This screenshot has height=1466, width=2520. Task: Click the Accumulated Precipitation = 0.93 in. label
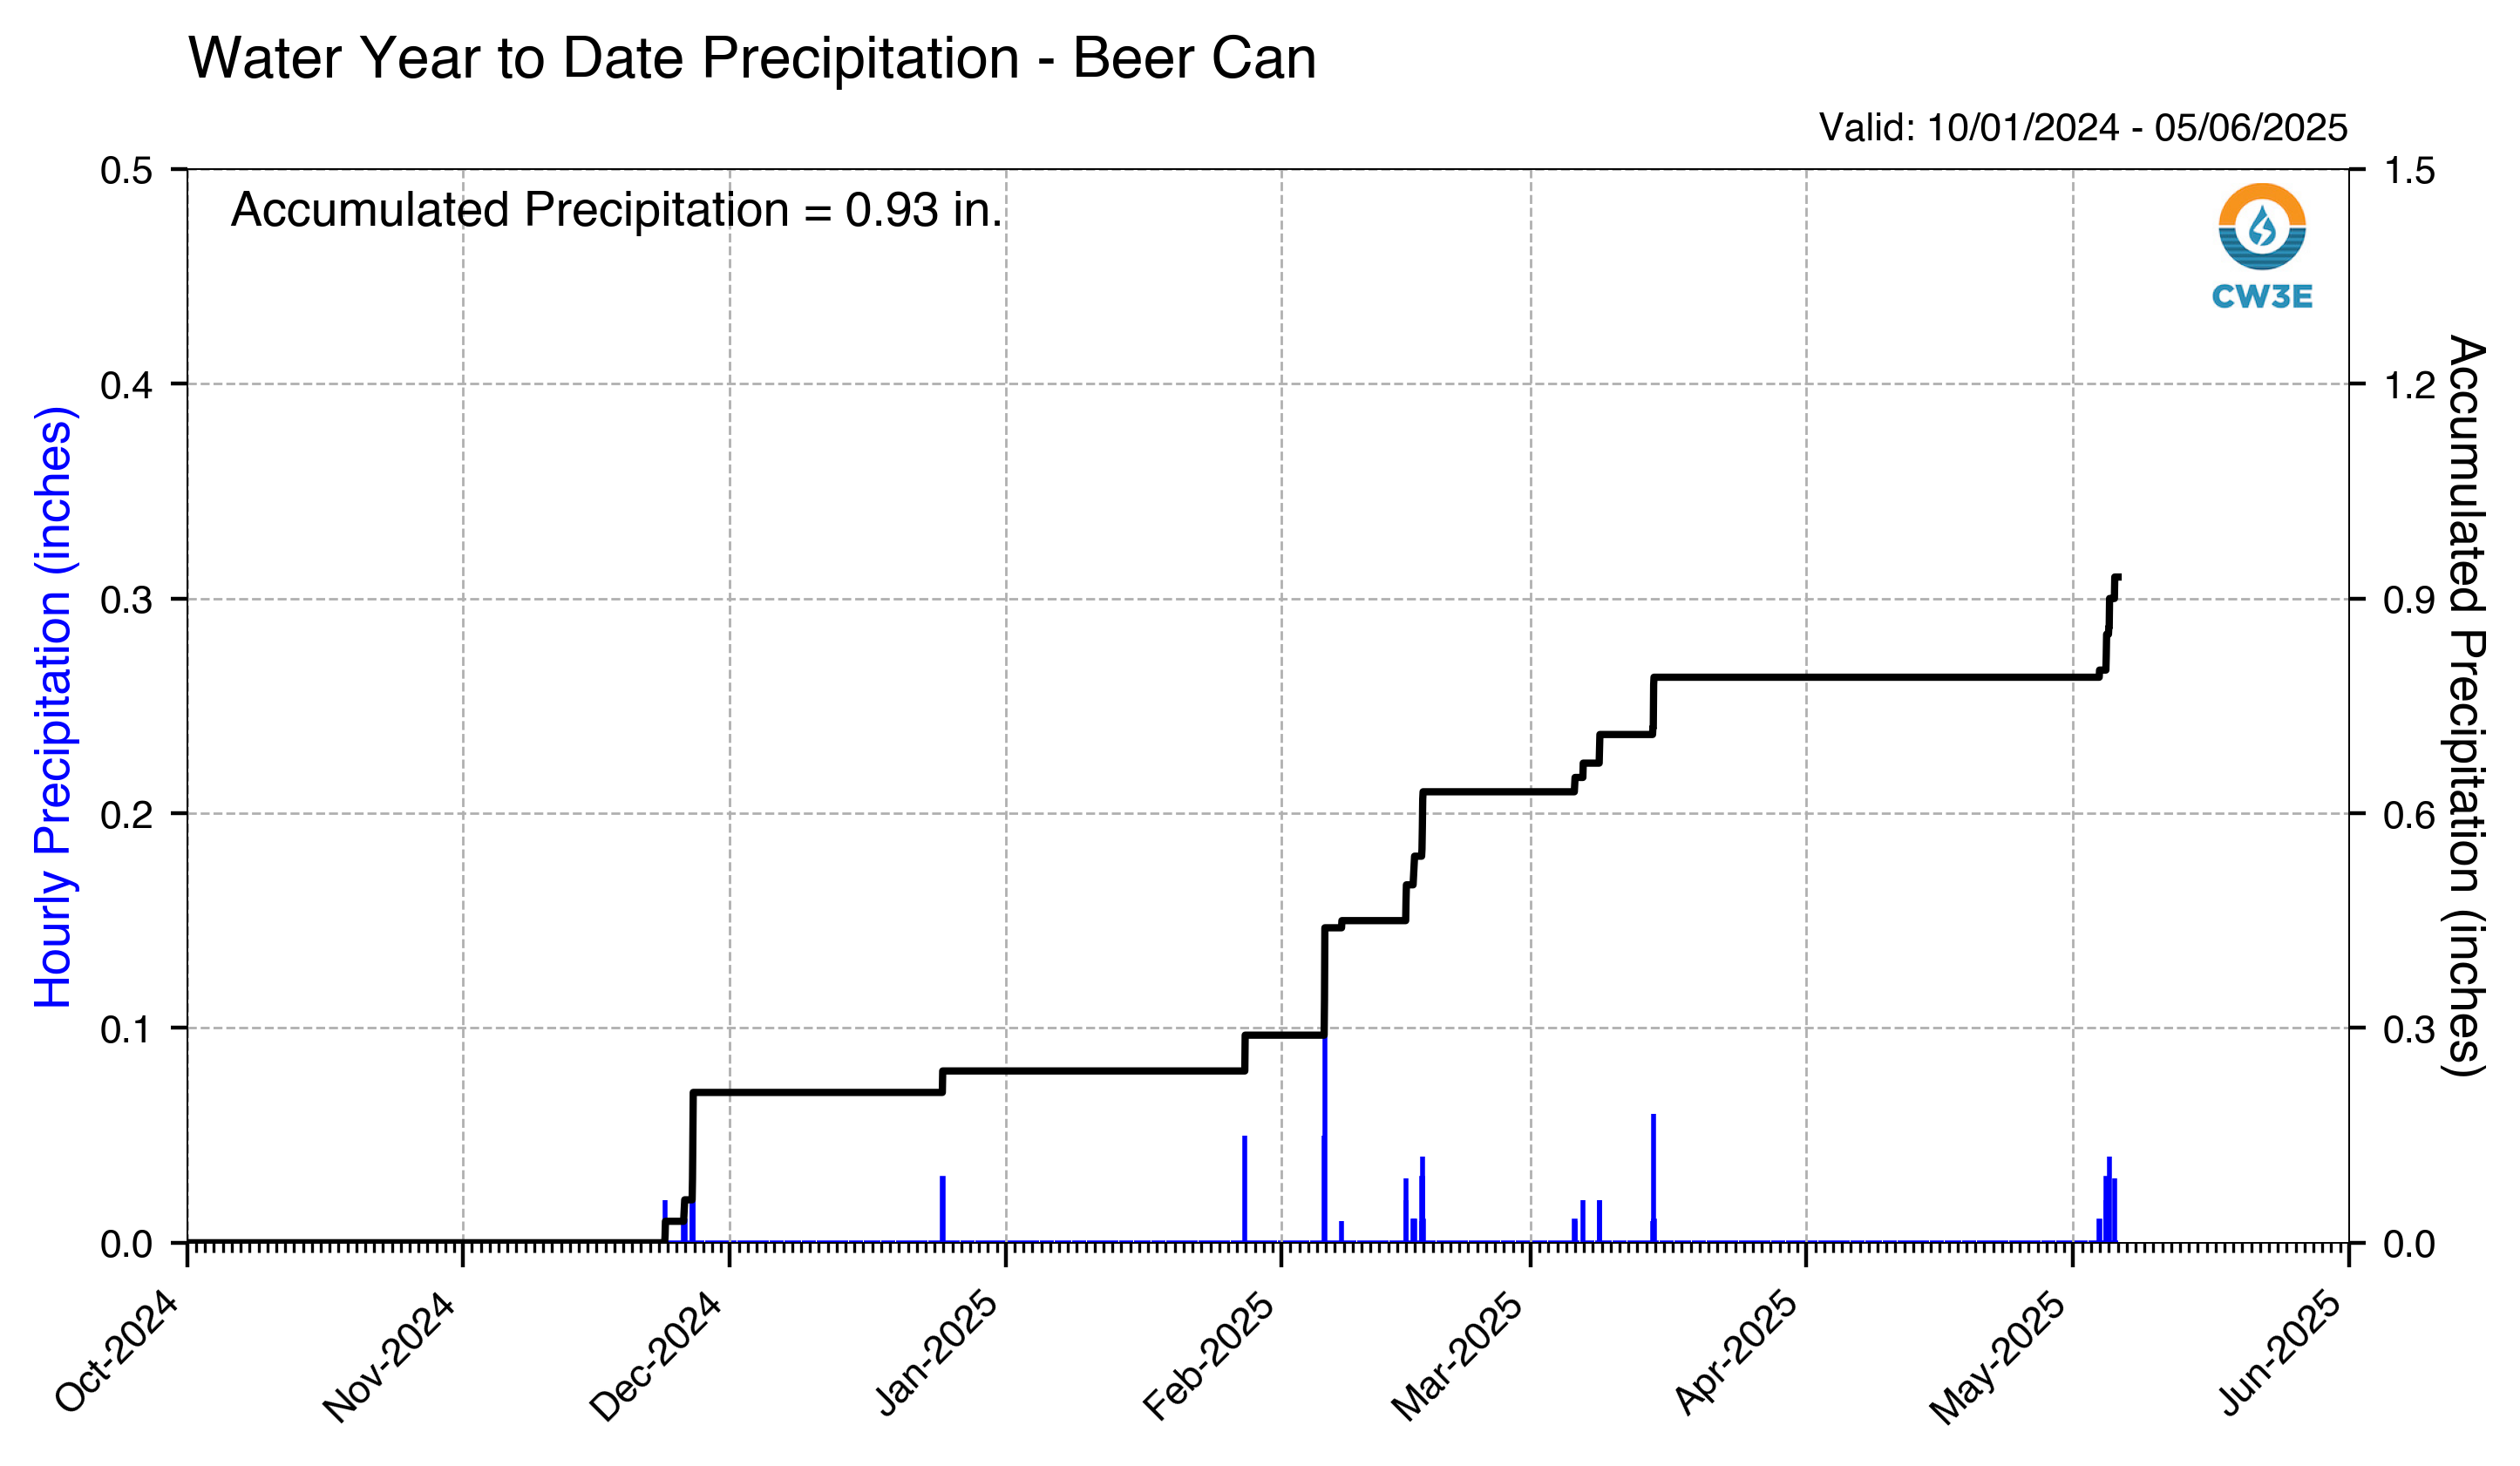[x=616, y=210]
